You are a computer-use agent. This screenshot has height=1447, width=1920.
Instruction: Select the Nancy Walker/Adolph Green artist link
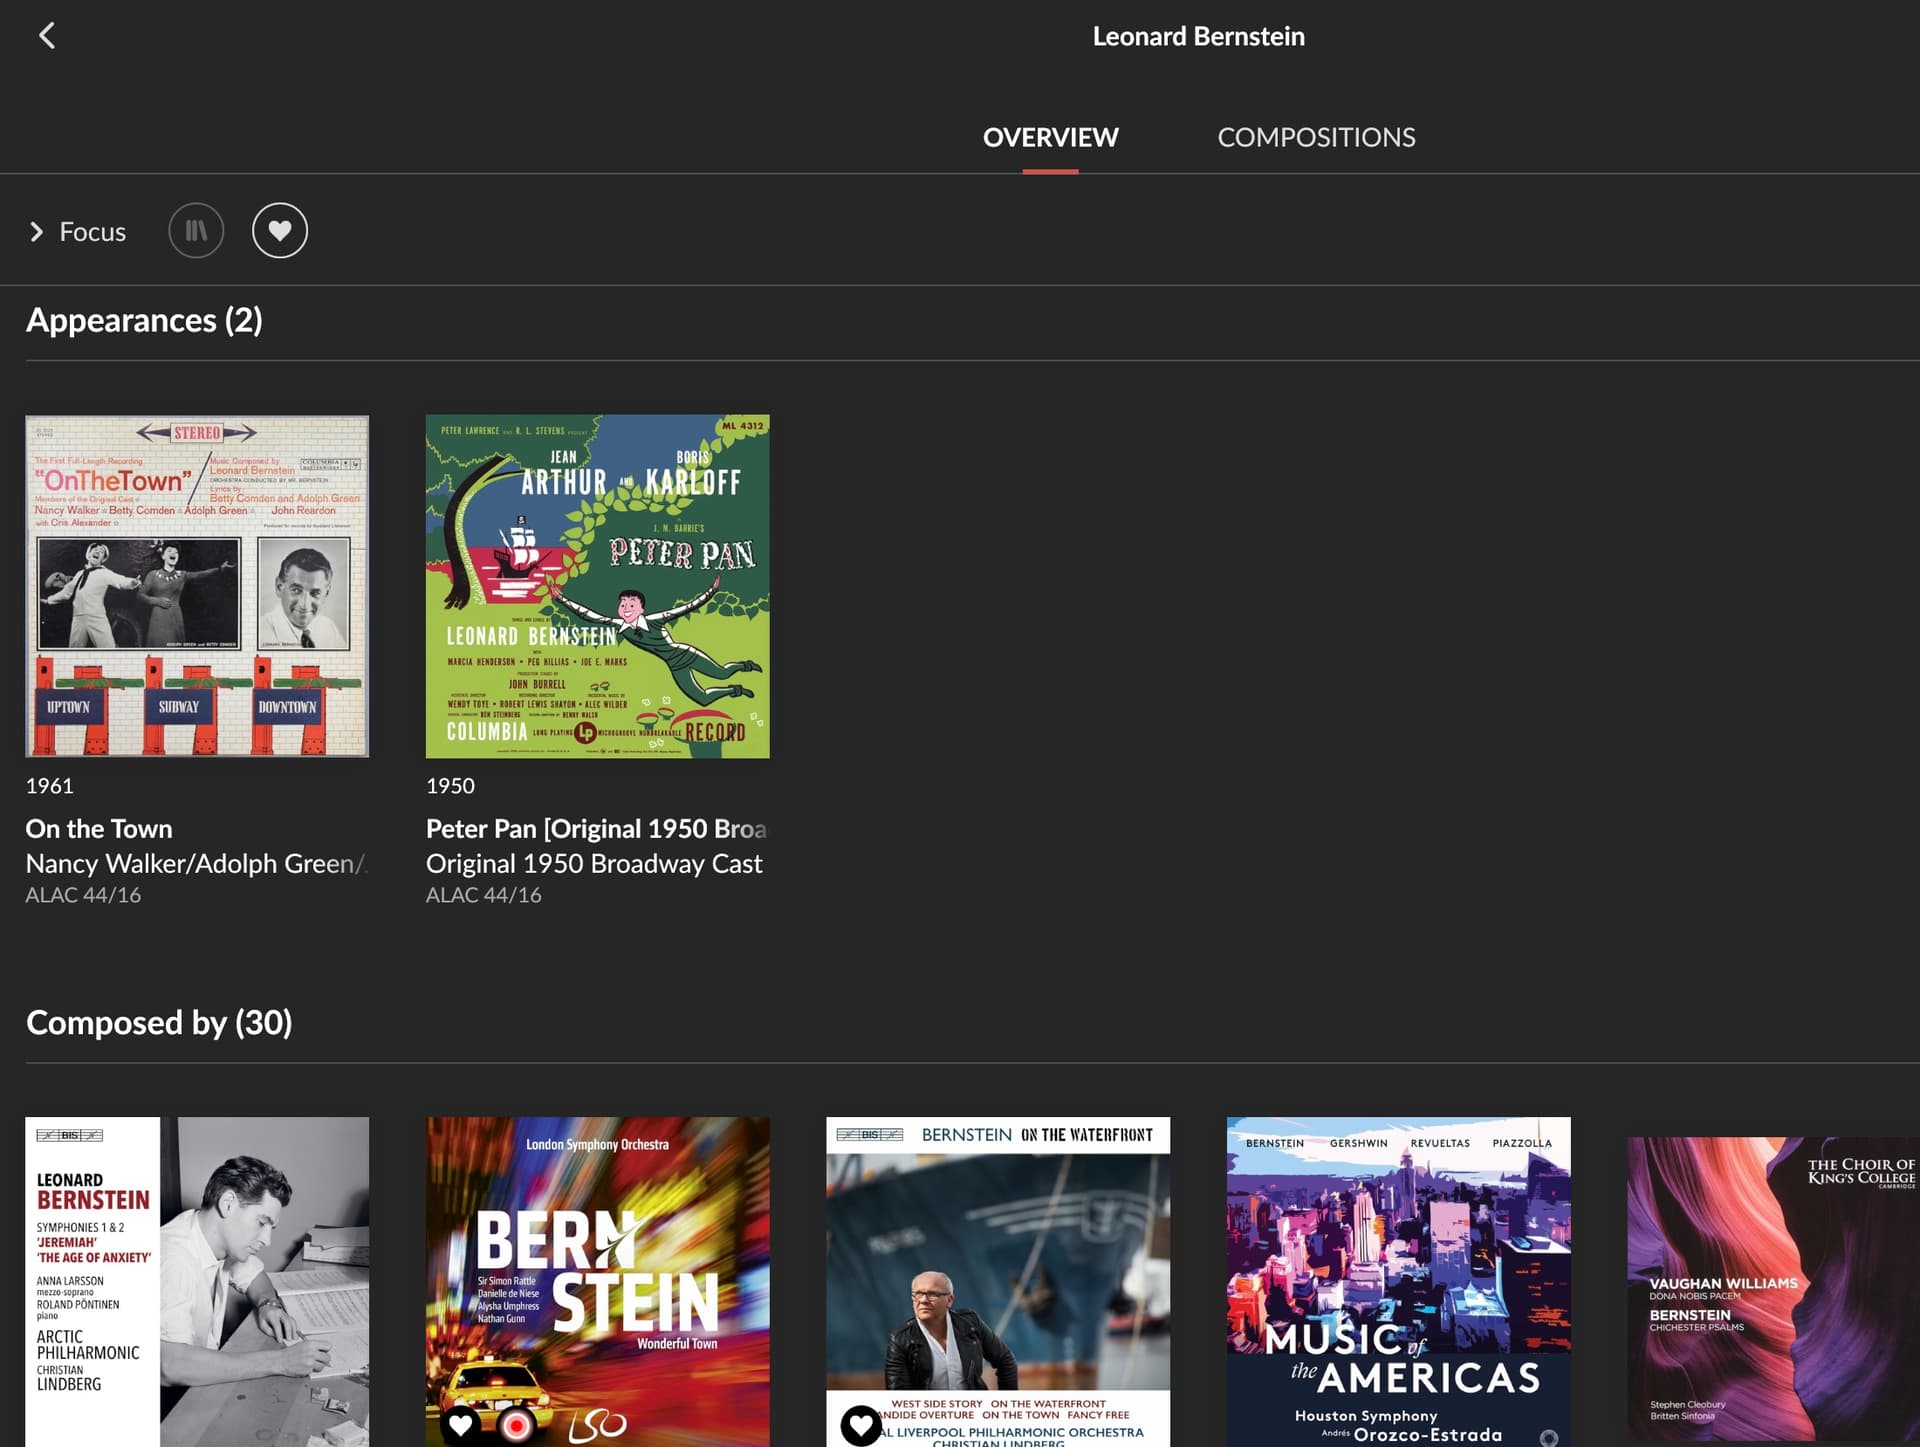(x=196, y=864)
